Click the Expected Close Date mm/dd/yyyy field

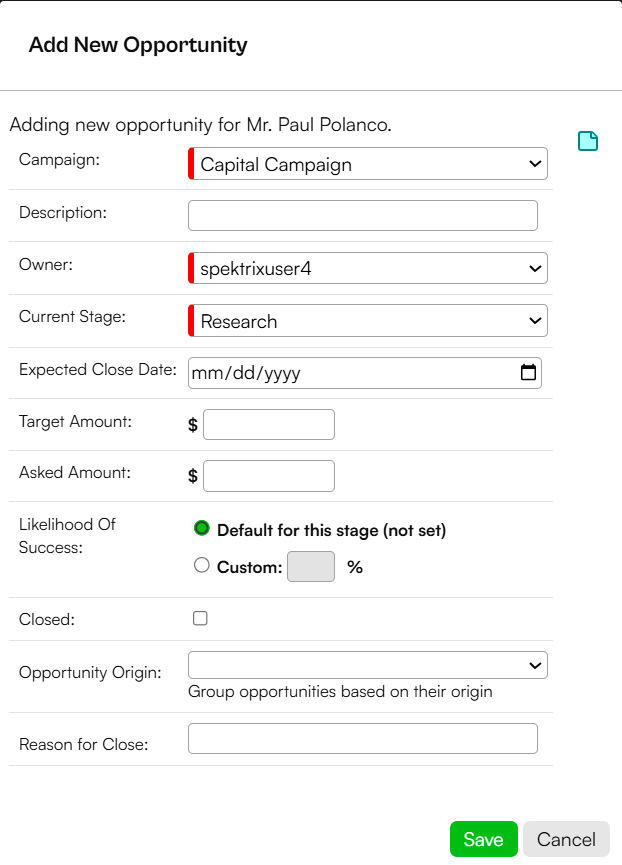pos(364,373)
